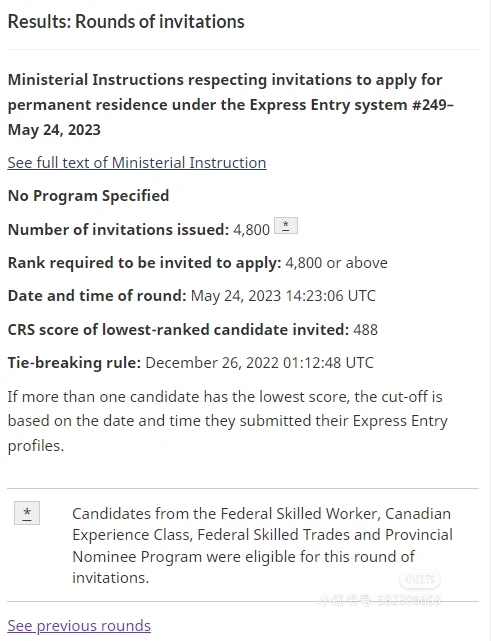The height and width of the screenshot is (641, 491).
Task: Click the Results: Rounds of invitations heading
Action: [126, 22]
